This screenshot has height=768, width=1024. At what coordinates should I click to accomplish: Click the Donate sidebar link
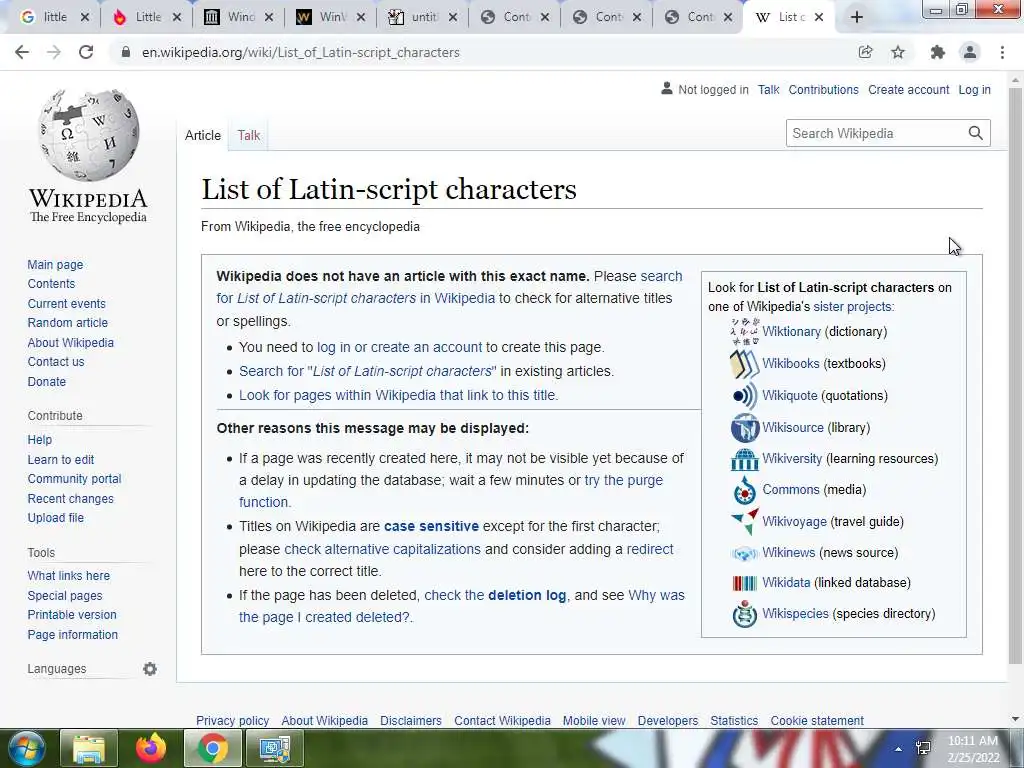coord(46,381)
